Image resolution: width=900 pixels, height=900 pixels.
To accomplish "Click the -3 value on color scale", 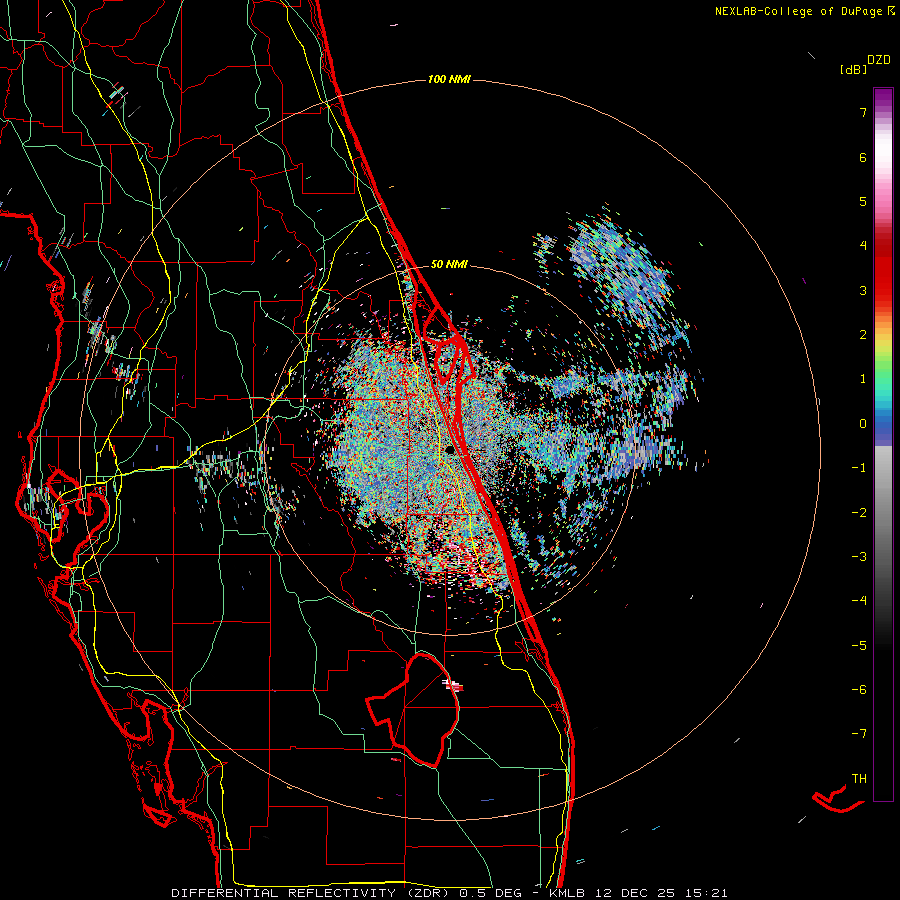I will [x=859, y=557].
